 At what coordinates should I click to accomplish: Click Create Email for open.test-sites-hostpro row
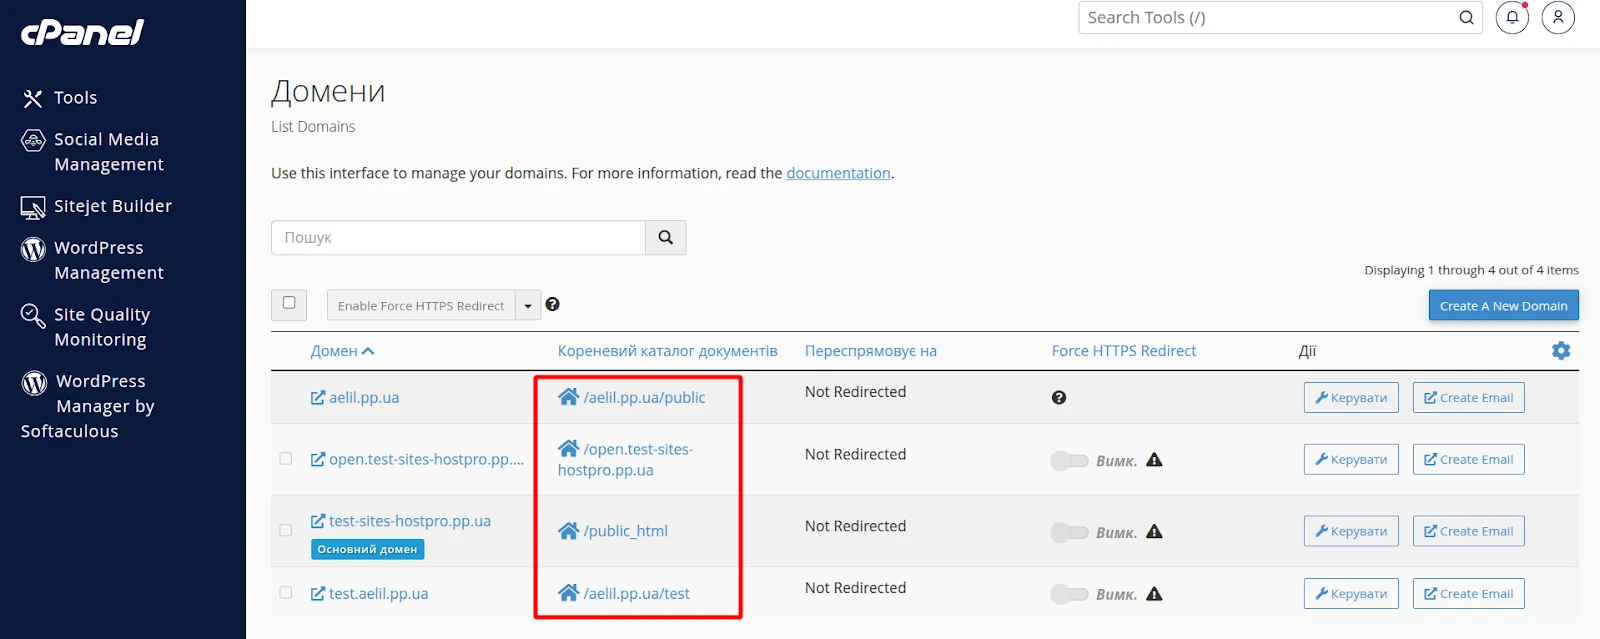1469,460
